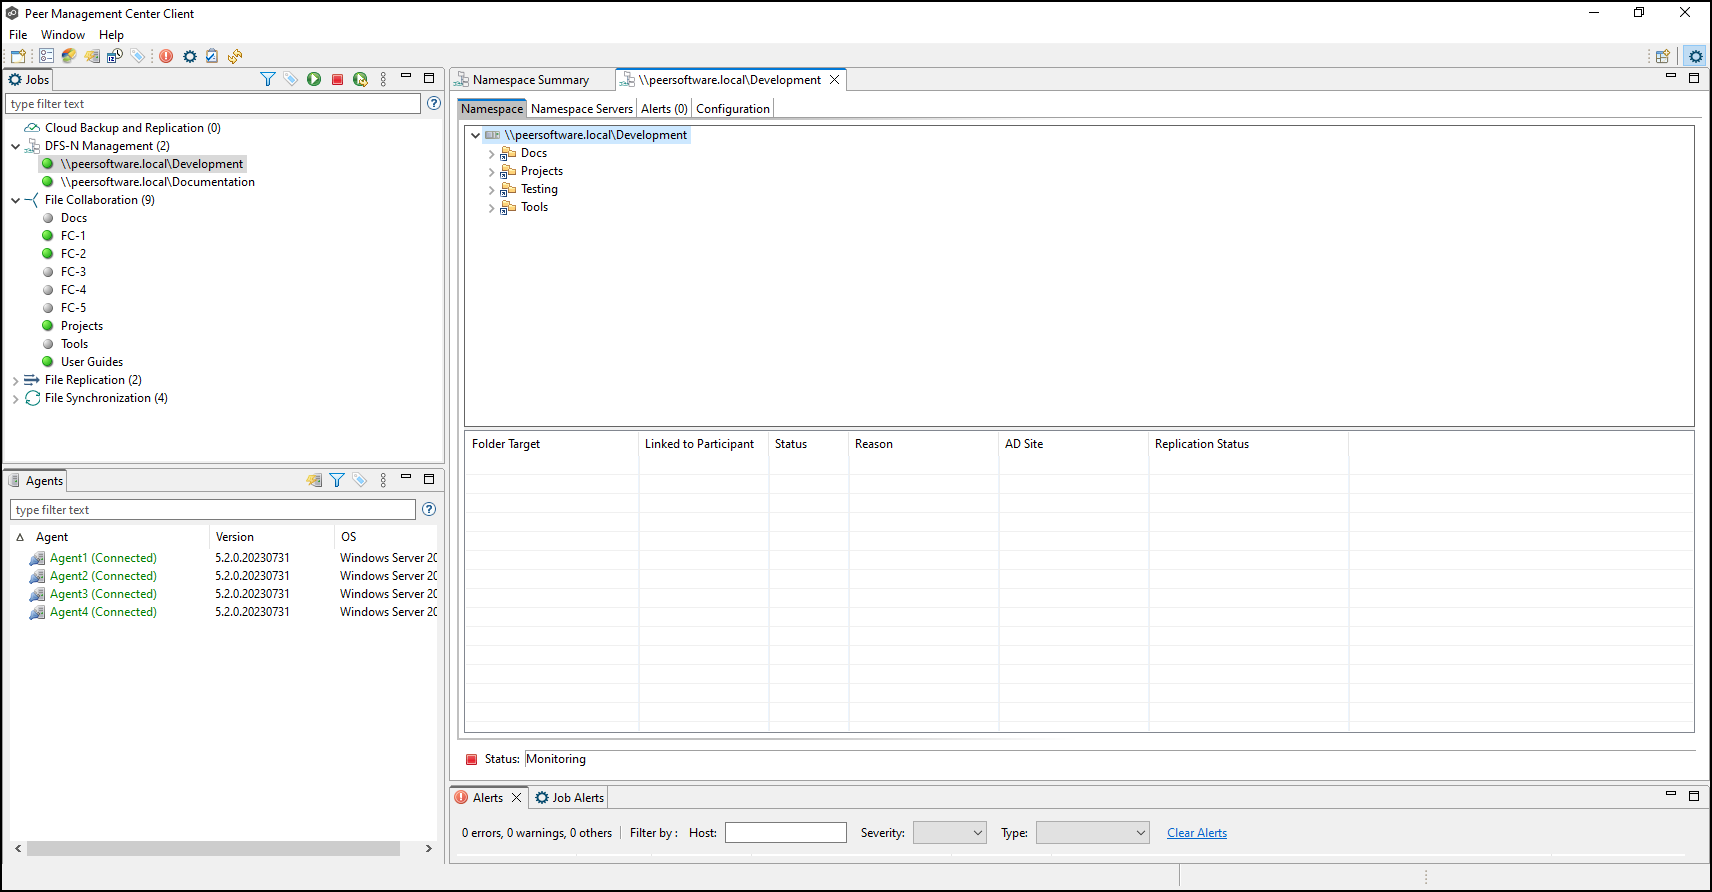The image size is (1712, 892).
Task: Click the yellow refresh arrows toolbar icon
Action: [235, 56]
